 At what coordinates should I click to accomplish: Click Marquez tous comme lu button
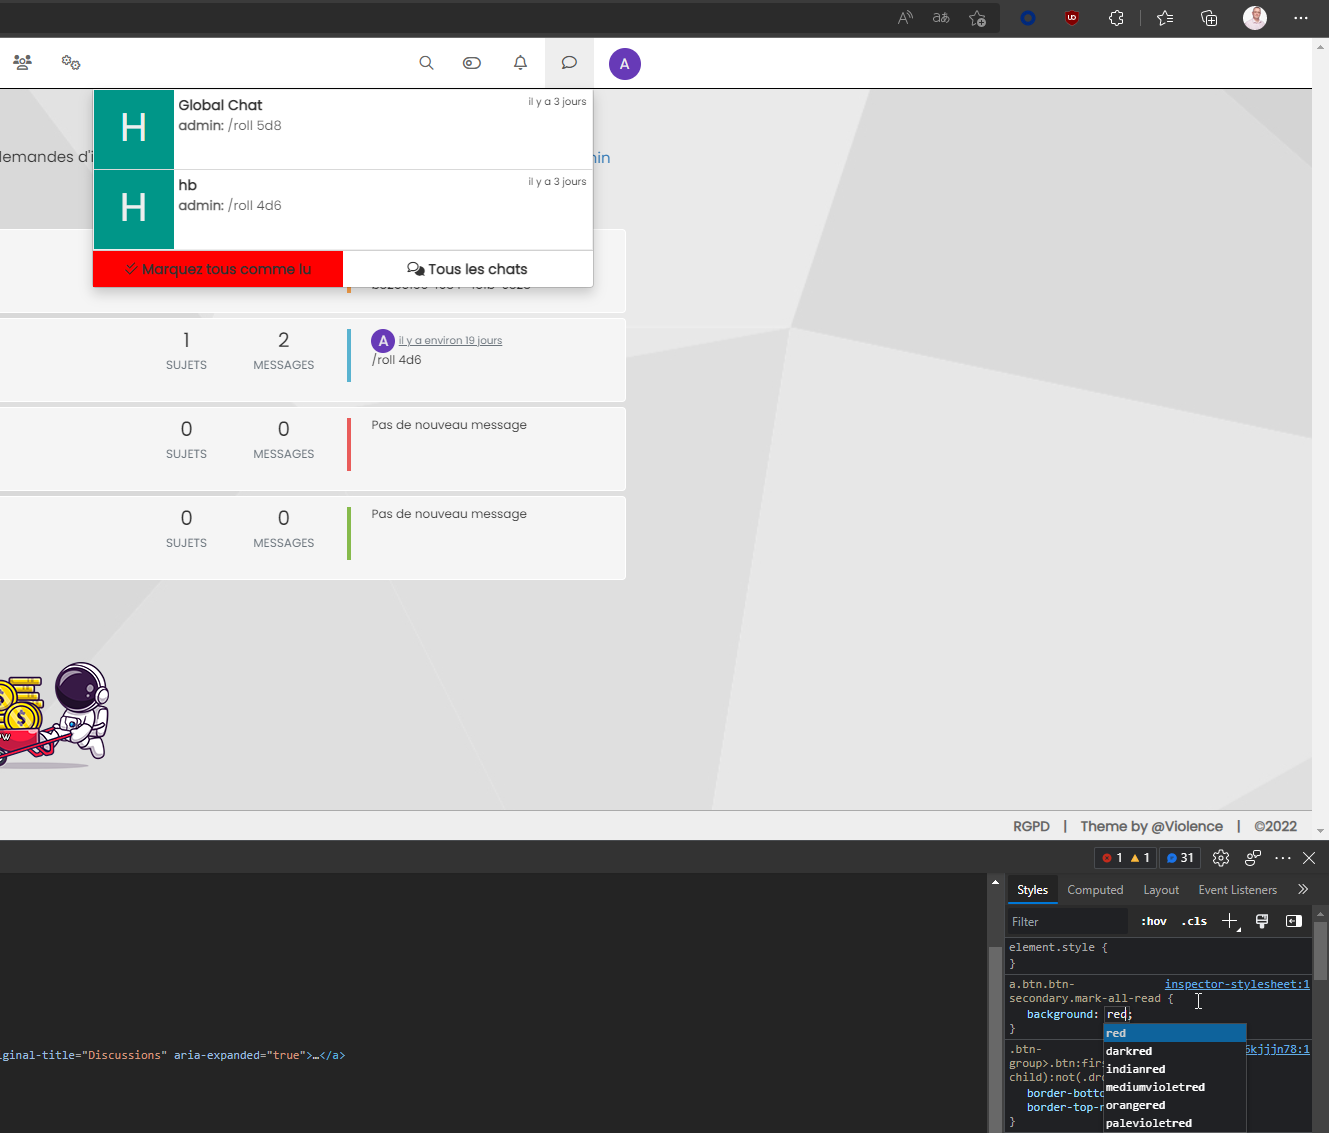[218, 269]
